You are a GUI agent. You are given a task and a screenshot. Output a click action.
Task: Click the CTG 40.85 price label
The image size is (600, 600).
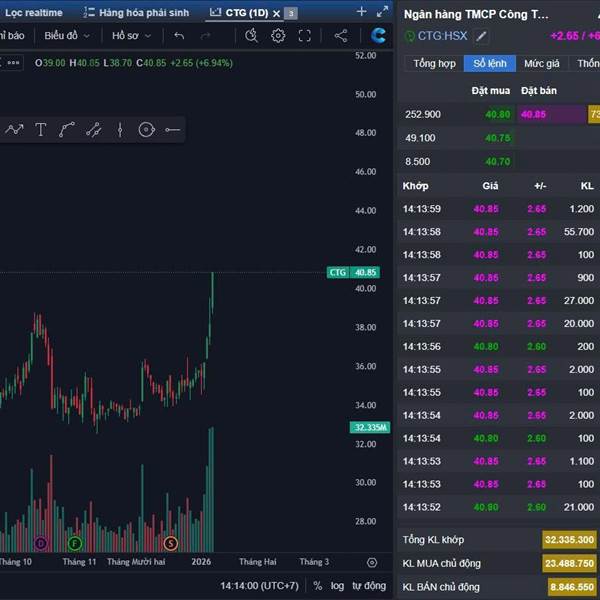tap(353, 272)
